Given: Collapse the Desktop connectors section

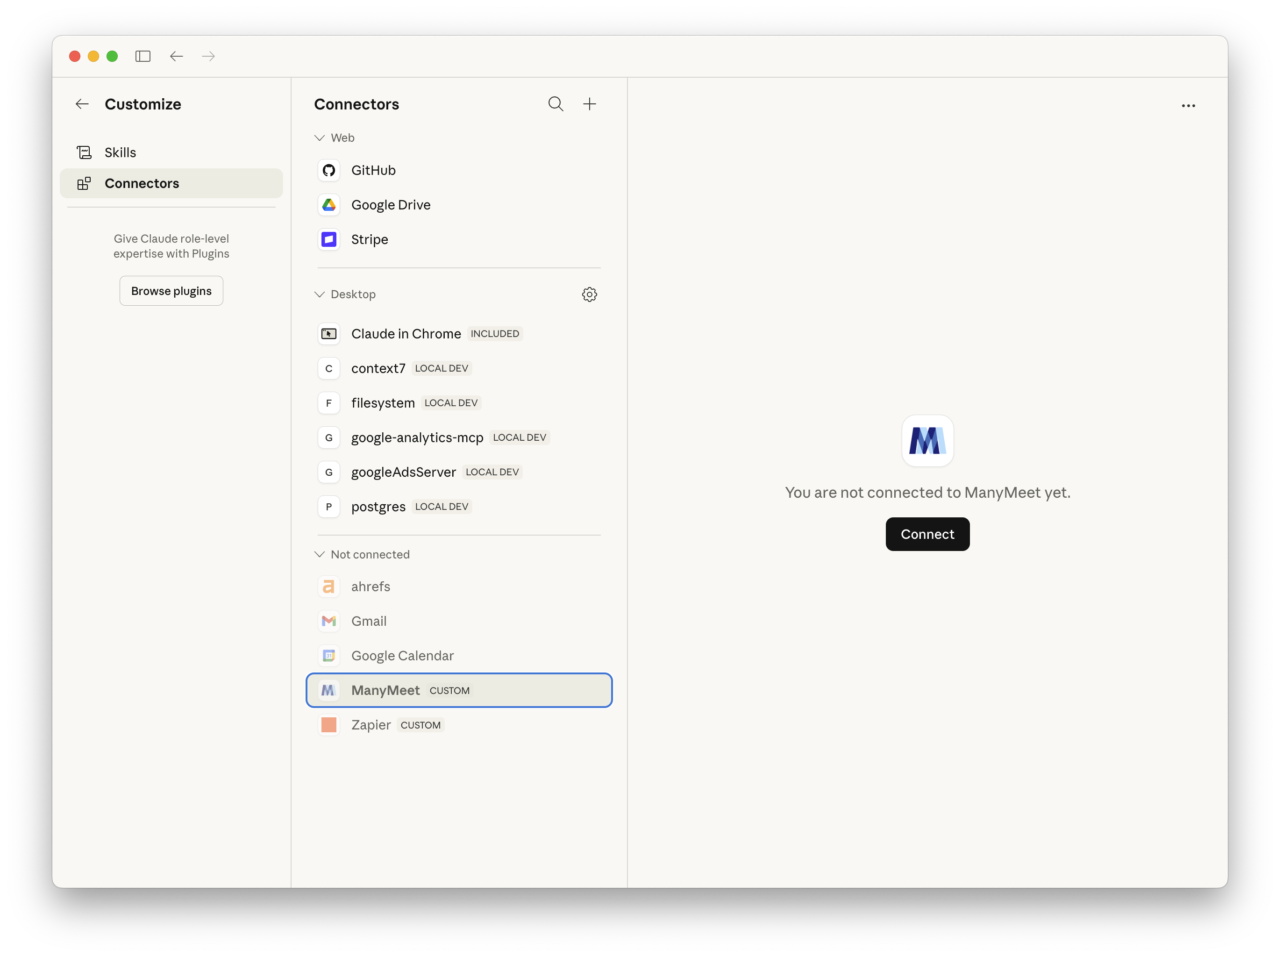Looking at the screenshot, I should tap(318, 294).
